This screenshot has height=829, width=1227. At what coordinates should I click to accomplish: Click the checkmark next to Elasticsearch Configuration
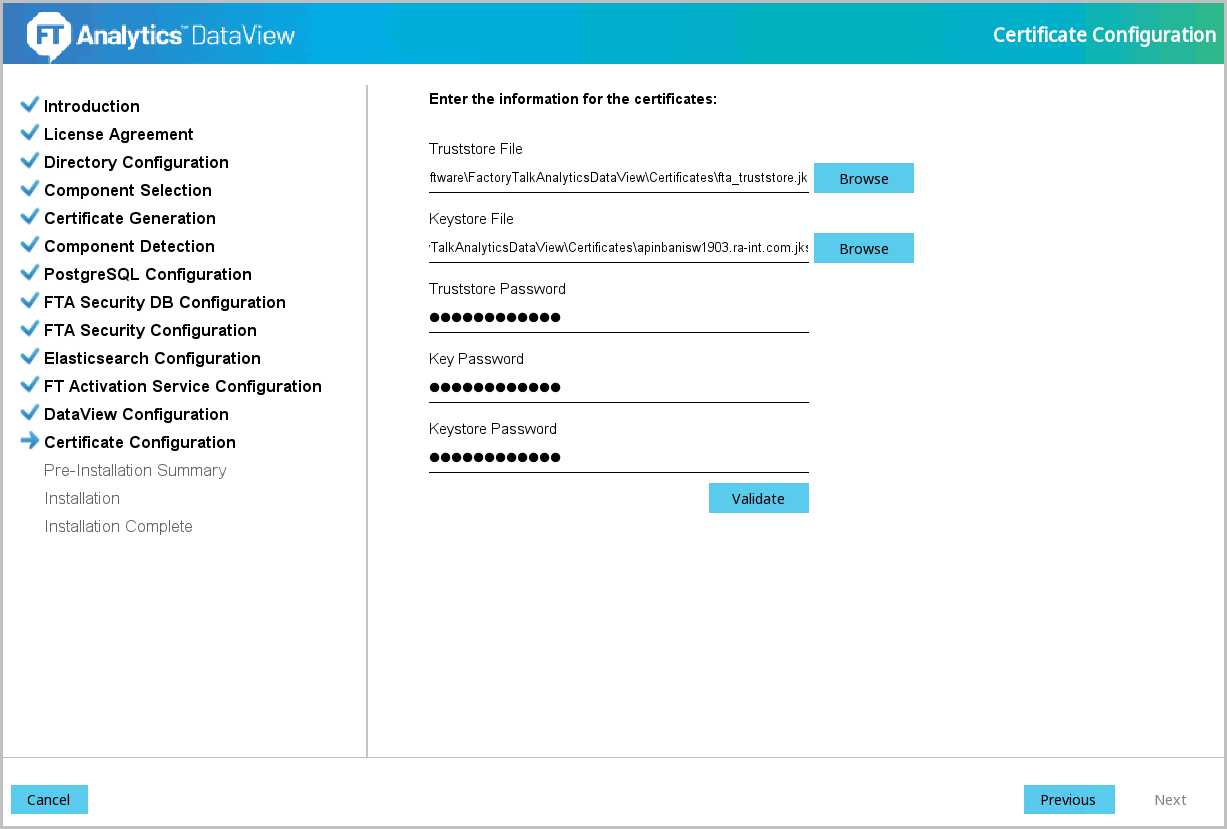[30, 357]
